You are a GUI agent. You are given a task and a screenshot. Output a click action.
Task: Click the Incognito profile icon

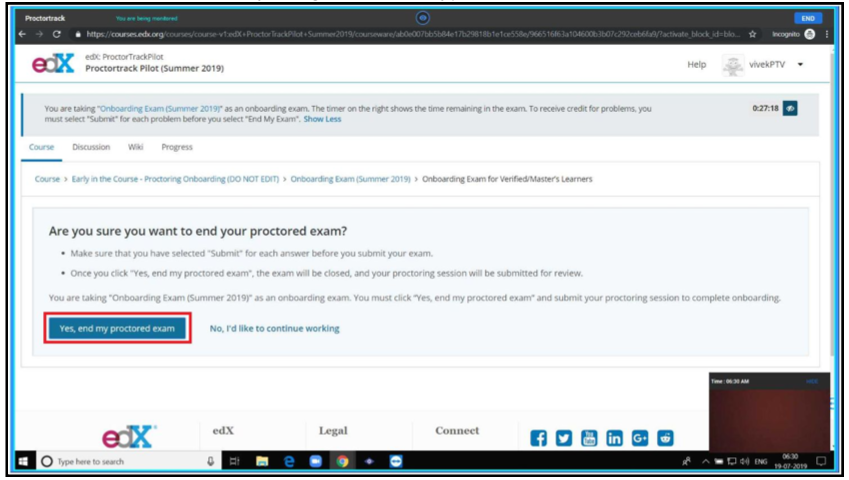click(x=809, y=34)
